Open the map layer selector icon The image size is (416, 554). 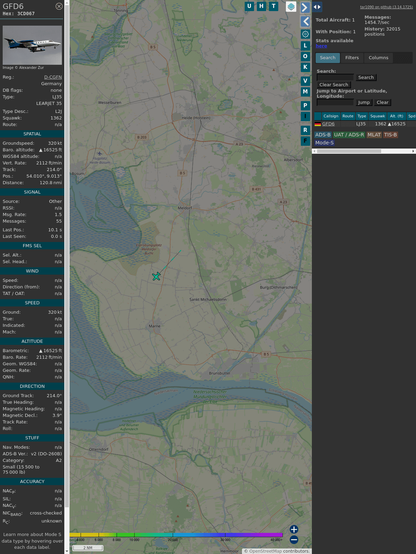(x=291, y=7)
